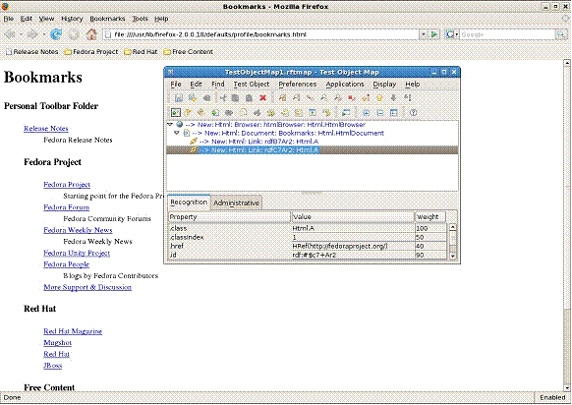Image resolution: width=572 pixels, height=405 pixels.
Task: Click the search magnifier button in Firefox
Action: click(x=561, y=34)
